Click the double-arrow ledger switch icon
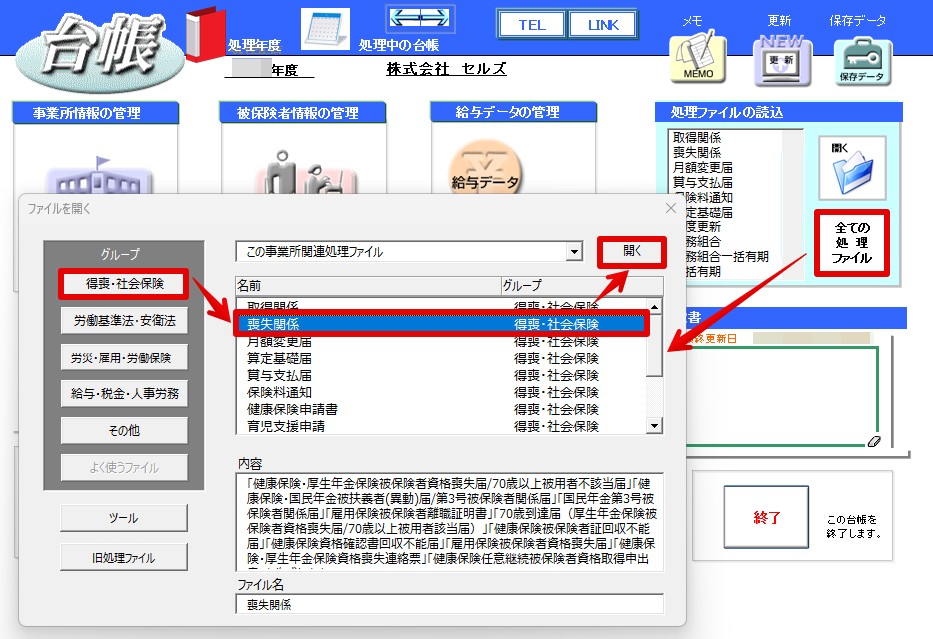933x639 pixels. coord(420,18)
